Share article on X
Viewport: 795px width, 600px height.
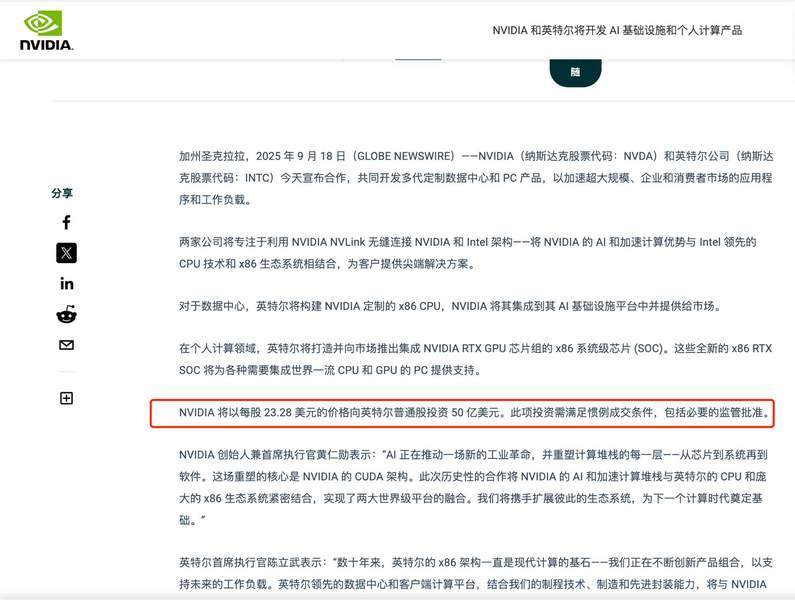66,253
